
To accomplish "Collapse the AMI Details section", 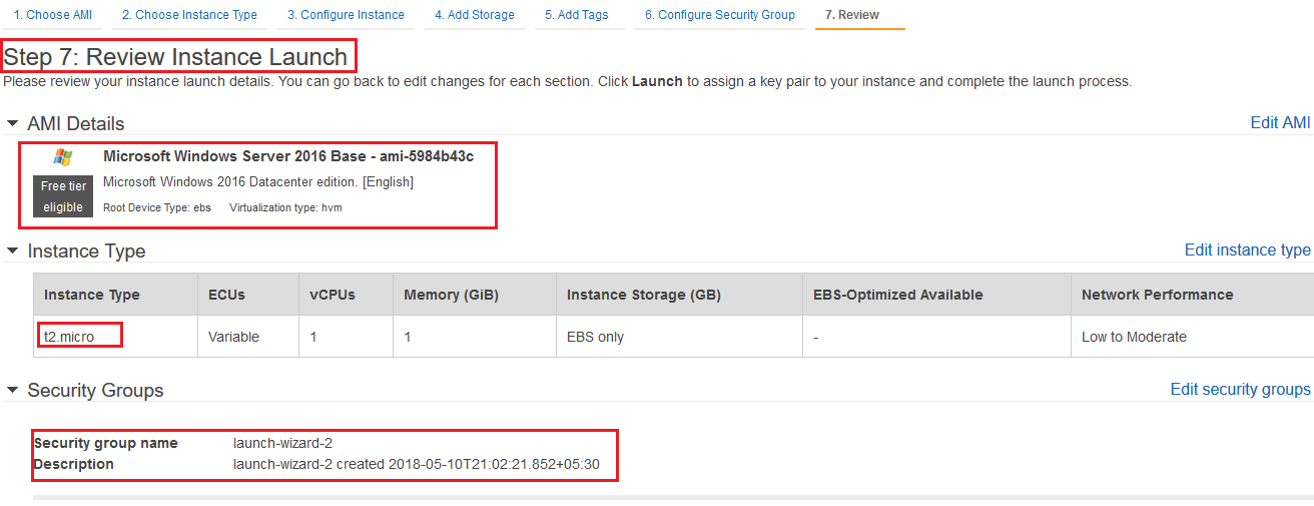I will click(12, 124).
